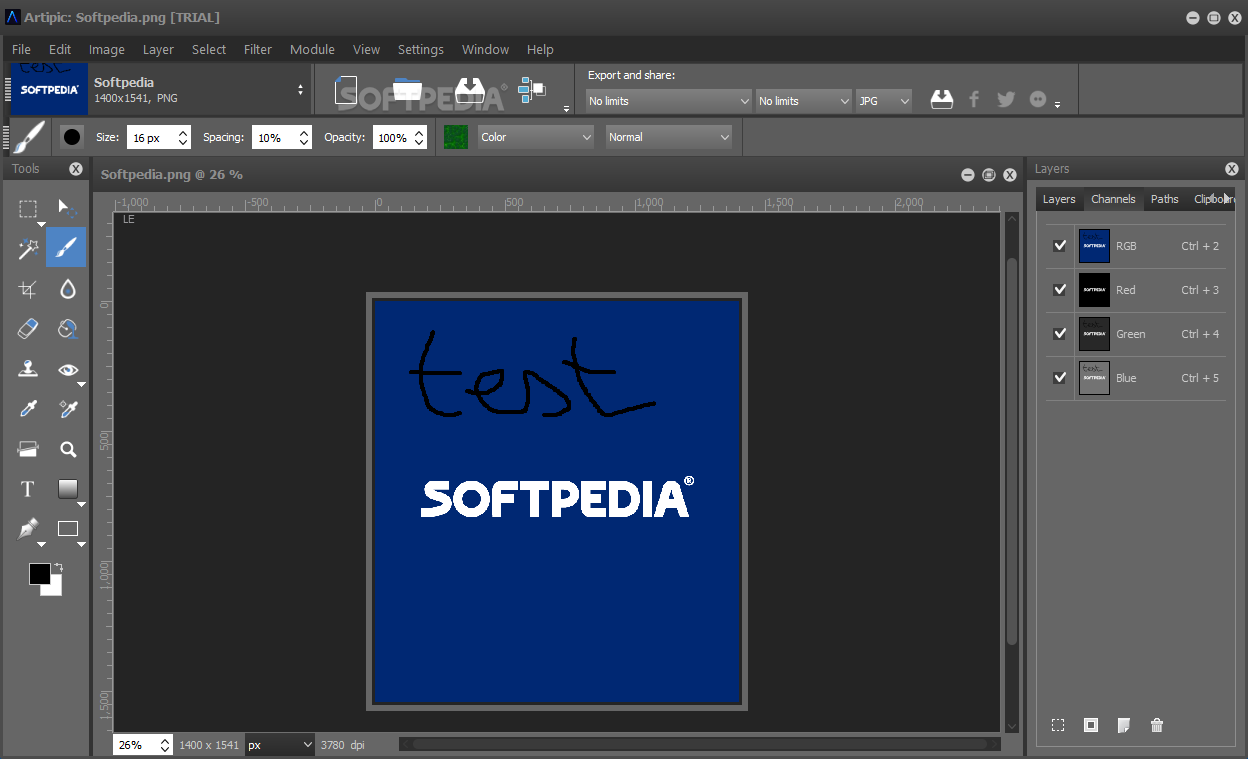Select the Rectangle shape tool
1248x759 pixels.
click(x=67, y=529)
